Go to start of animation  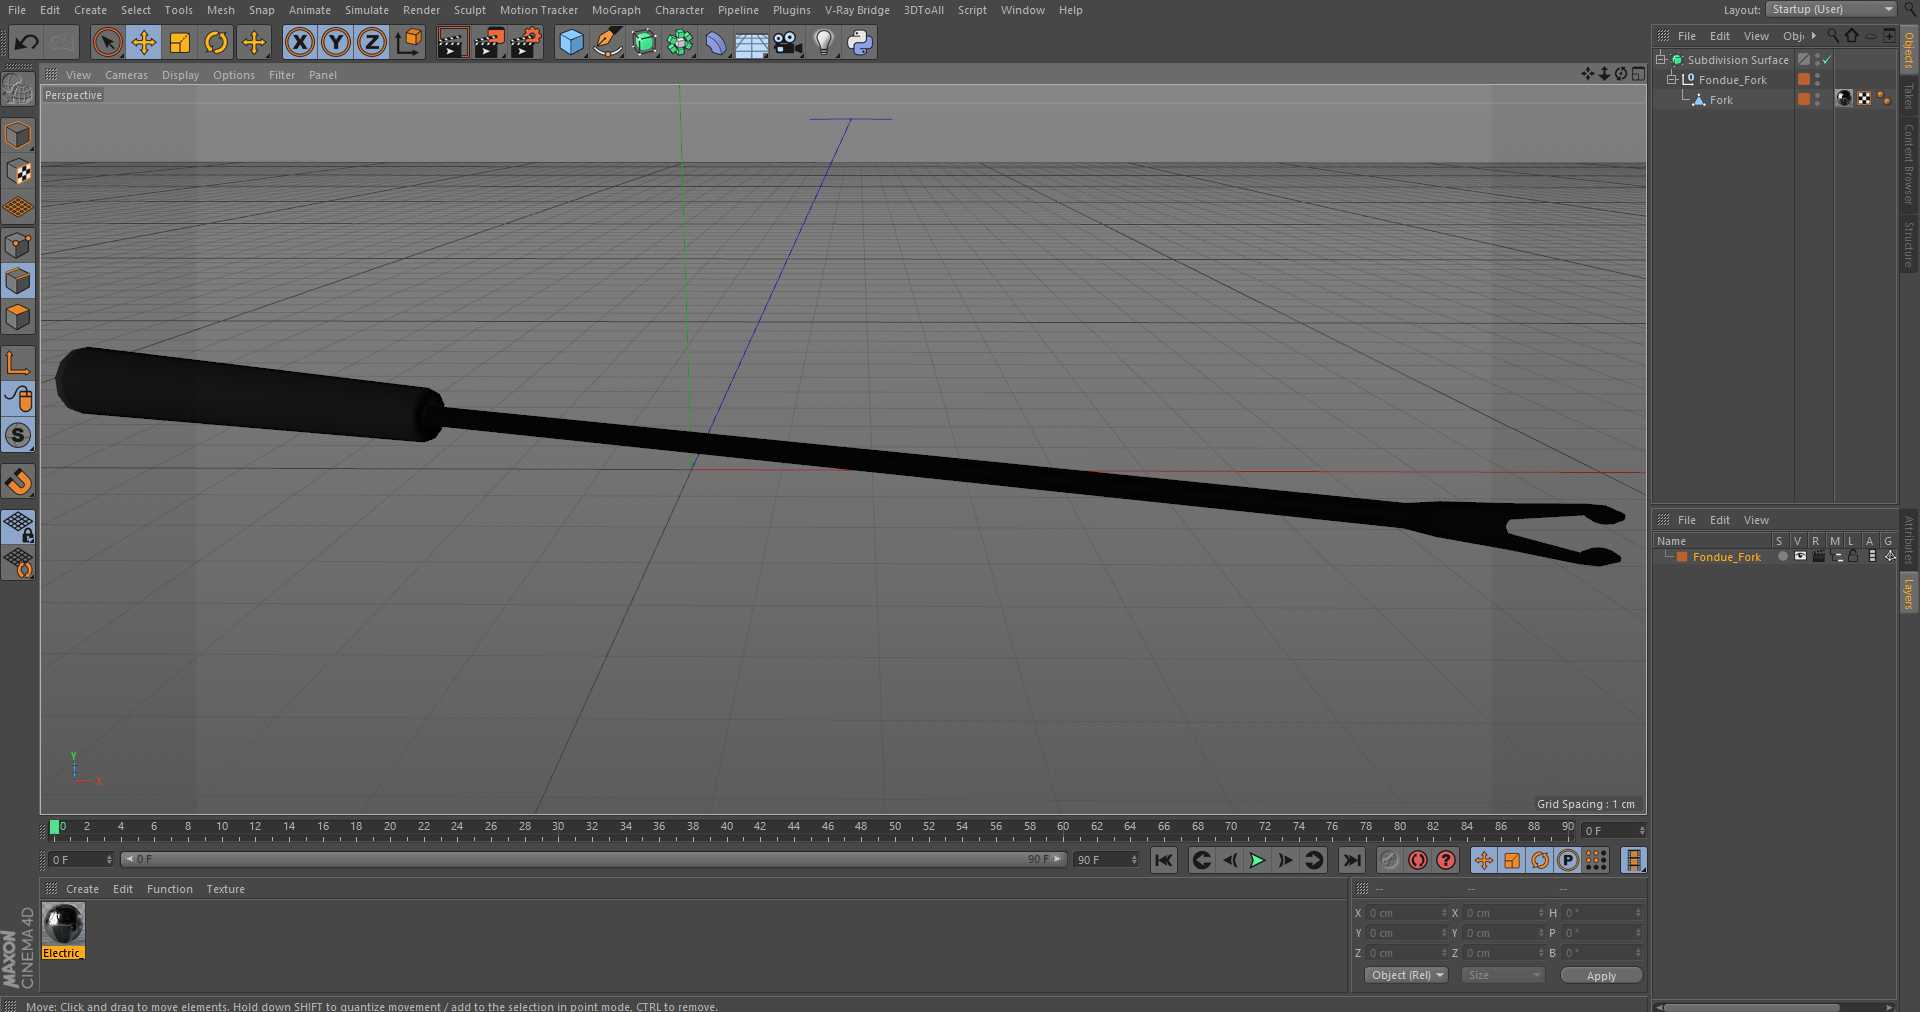[1163, 860]
